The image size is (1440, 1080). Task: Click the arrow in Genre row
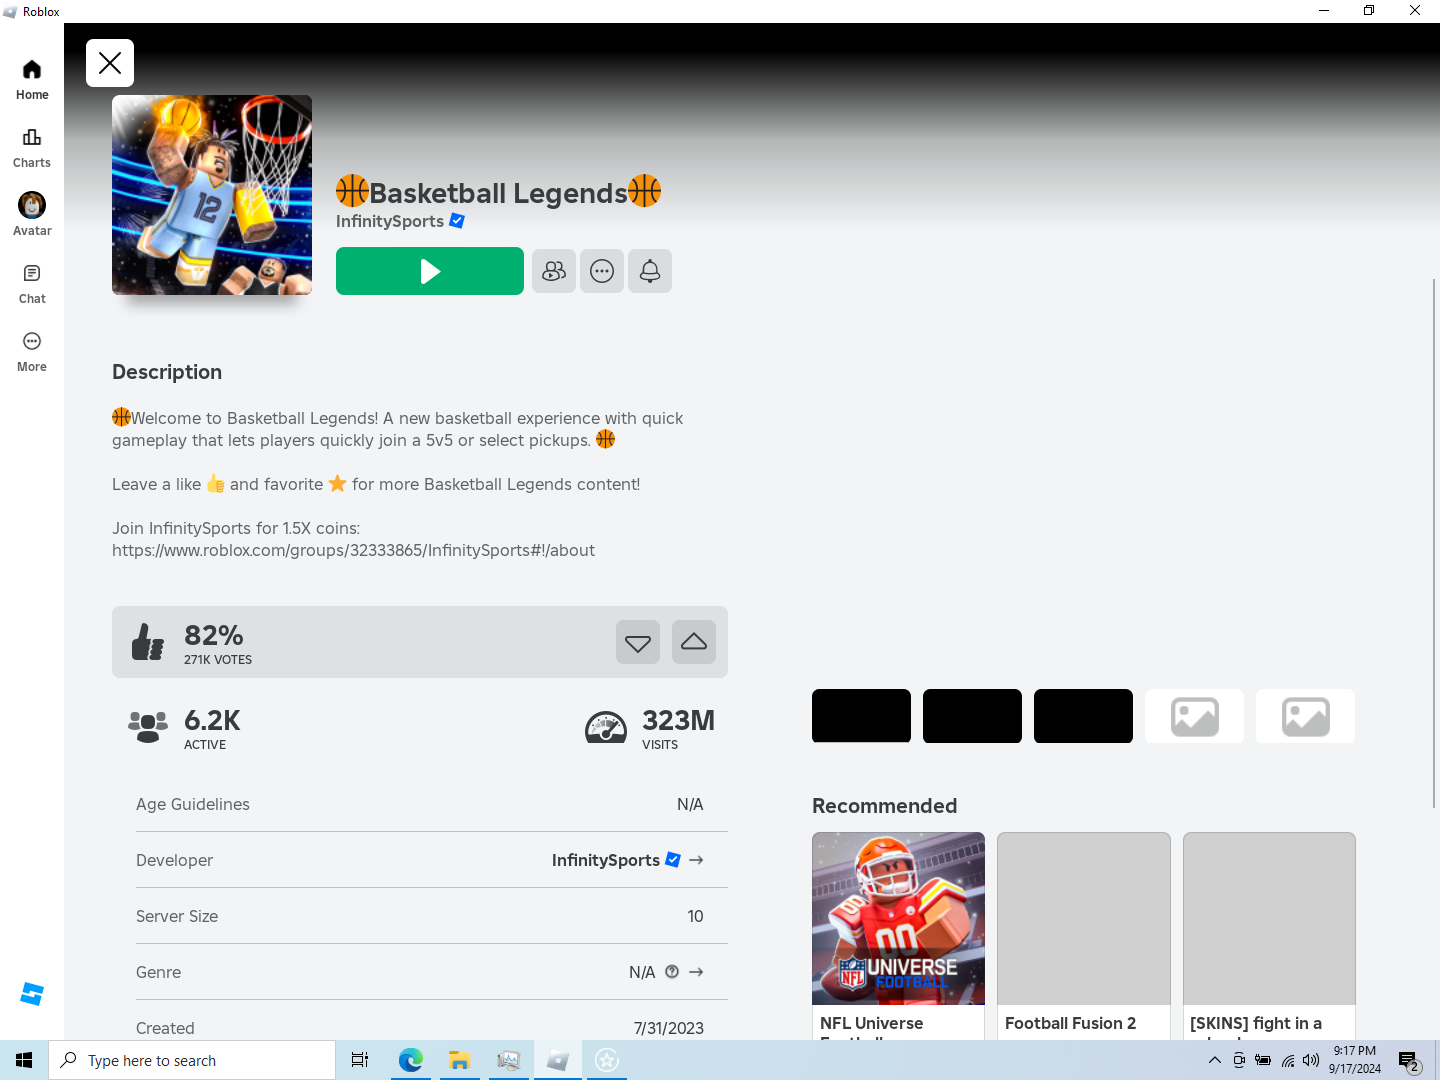point(696,972)
